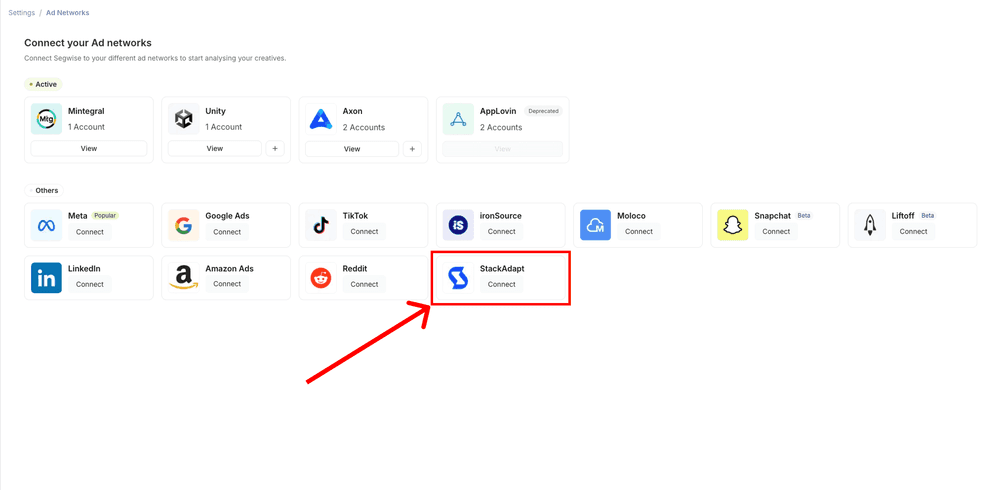
Task: Click the ironSource network name text
Action: click(501, 216)
